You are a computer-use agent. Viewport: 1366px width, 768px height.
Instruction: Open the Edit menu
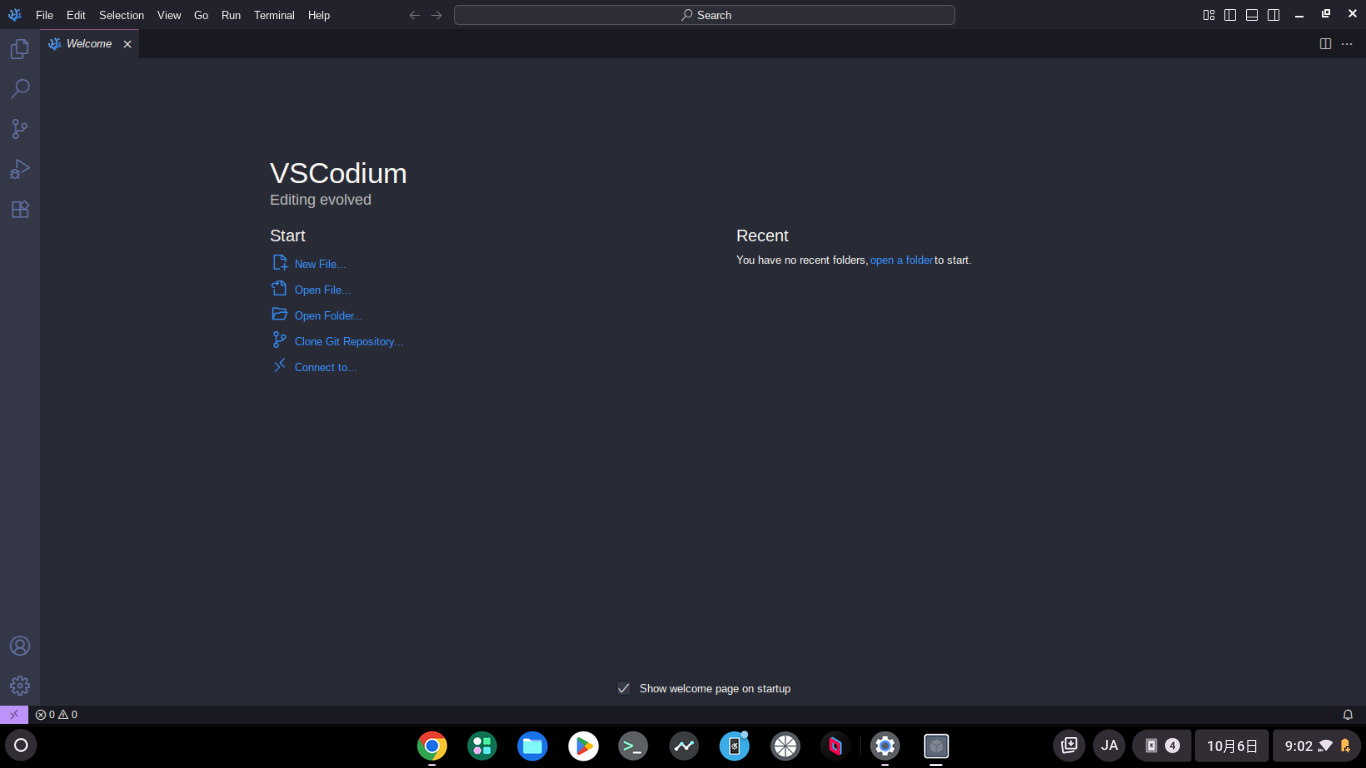[x=76, y=15]
